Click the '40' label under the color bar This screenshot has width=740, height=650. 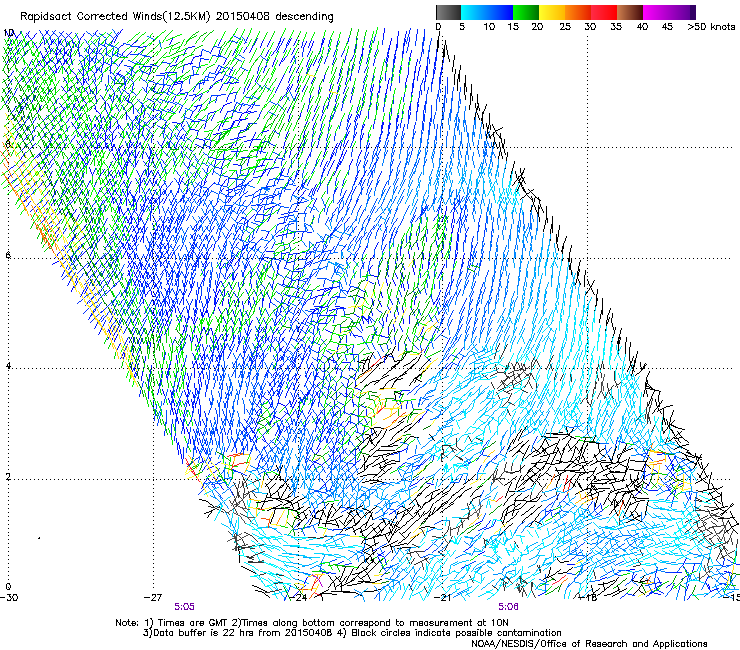click(x=642, y=27)
